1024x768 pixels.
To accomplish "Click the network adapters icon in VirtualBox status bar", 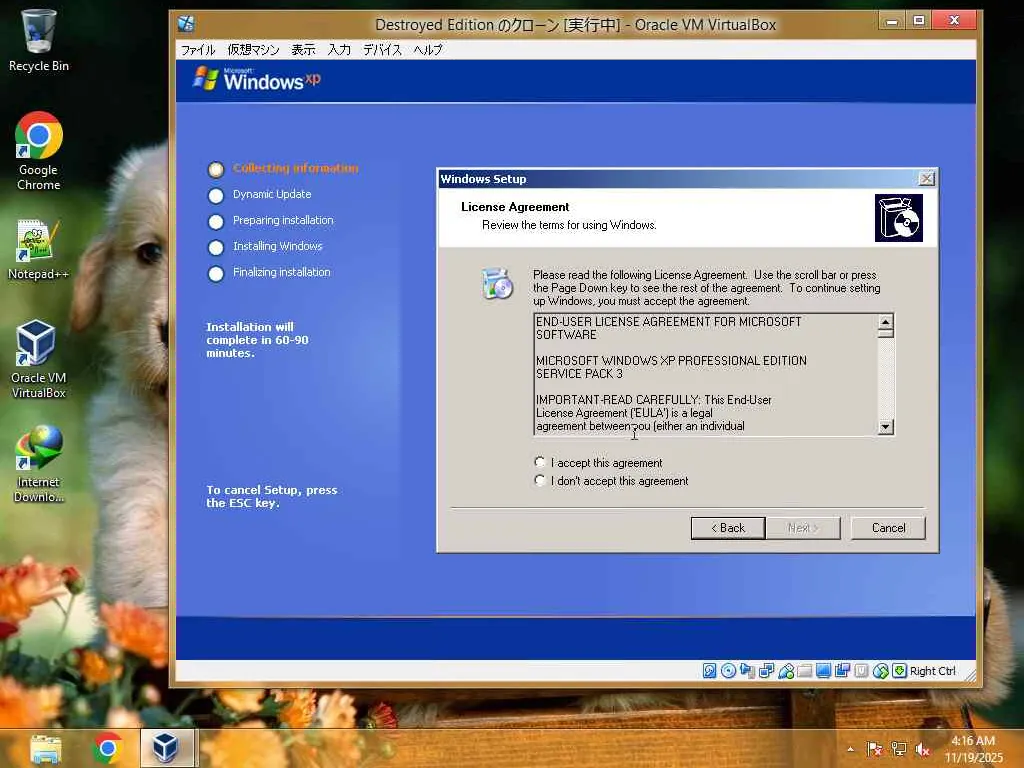I will pyautogui.click(x=766, y=671).
